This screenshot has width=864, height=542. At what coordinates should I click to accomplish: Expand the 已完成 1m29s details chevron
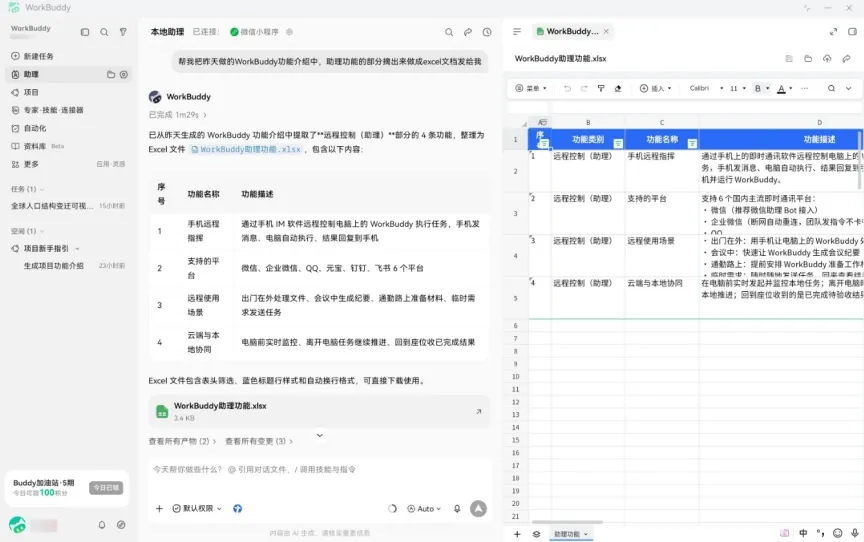(x=205, y=115)
